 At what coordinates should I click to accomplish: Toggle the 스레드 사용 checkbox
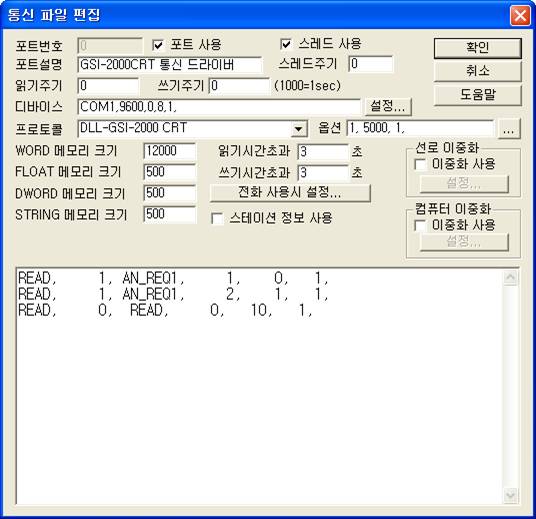coord(286,44)
